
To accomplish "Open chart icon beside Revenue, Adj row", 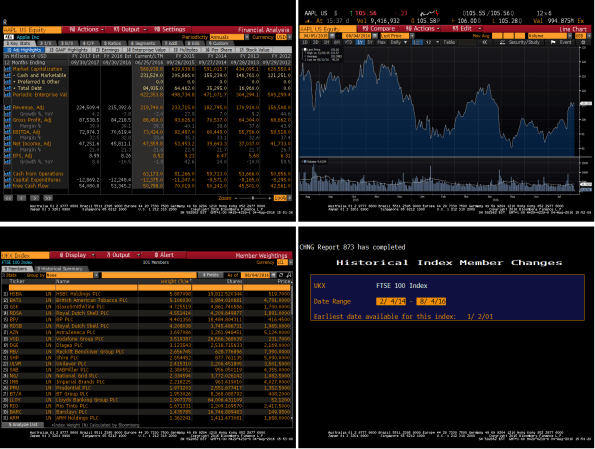I will [7, 107].
